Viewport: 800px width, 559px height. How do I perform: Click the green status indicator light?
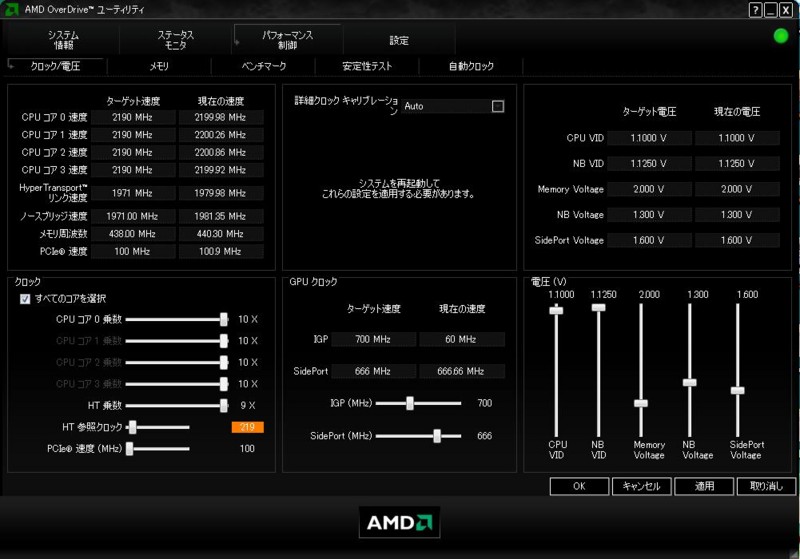(x=781, y=36)
